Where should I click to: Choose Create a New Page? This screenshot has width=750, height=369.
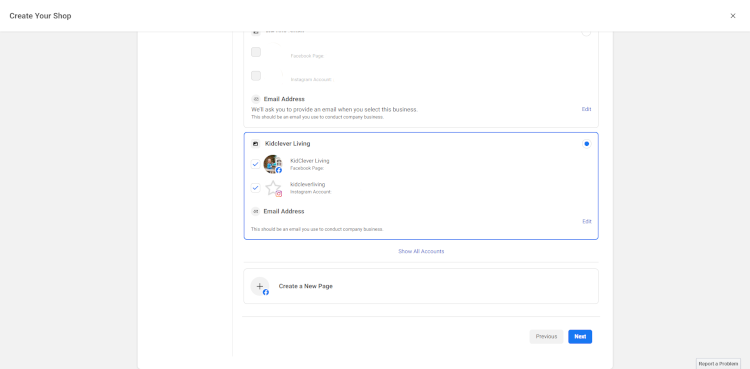click(x=421, y=286)
